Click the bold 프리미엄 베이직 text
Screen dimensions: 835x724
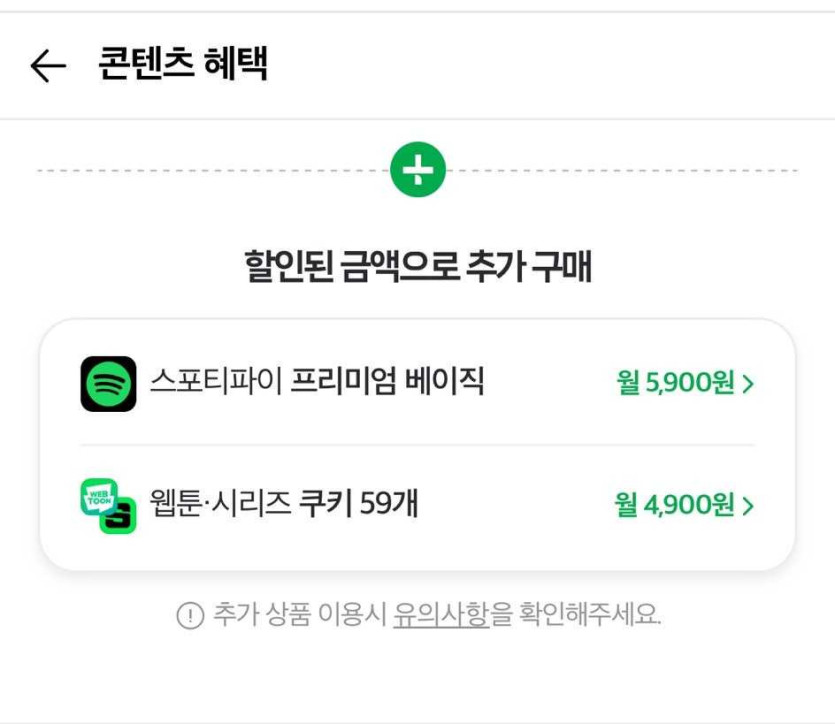pyautogui.click(x=387, y=382)
